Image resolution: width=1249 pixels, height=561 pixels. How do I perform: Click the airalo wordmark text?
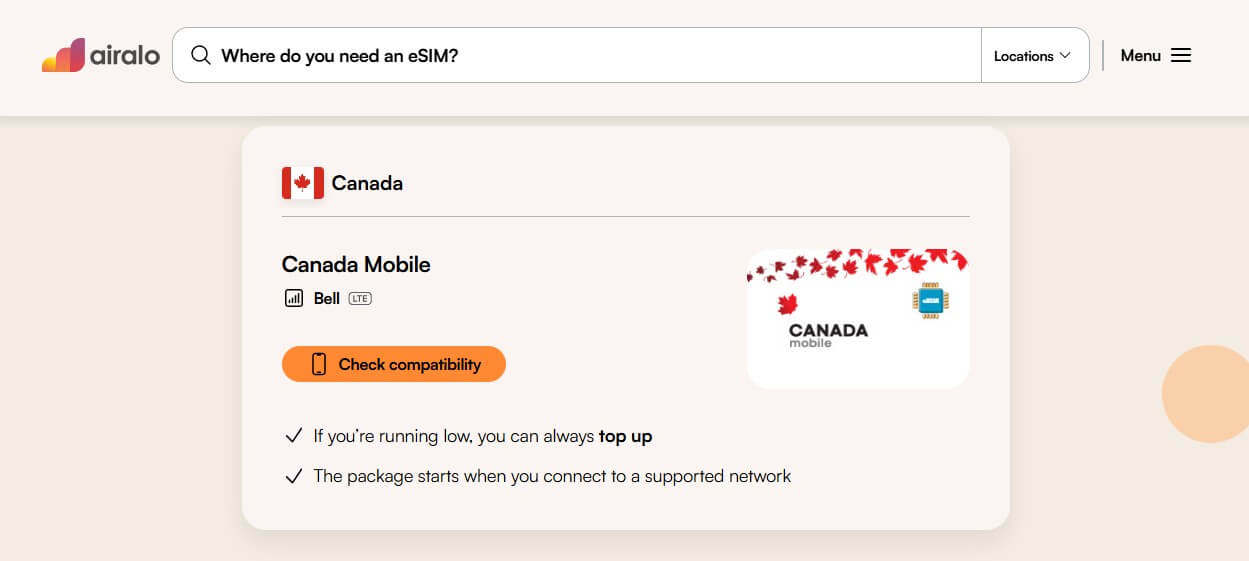tap(125, 56)
